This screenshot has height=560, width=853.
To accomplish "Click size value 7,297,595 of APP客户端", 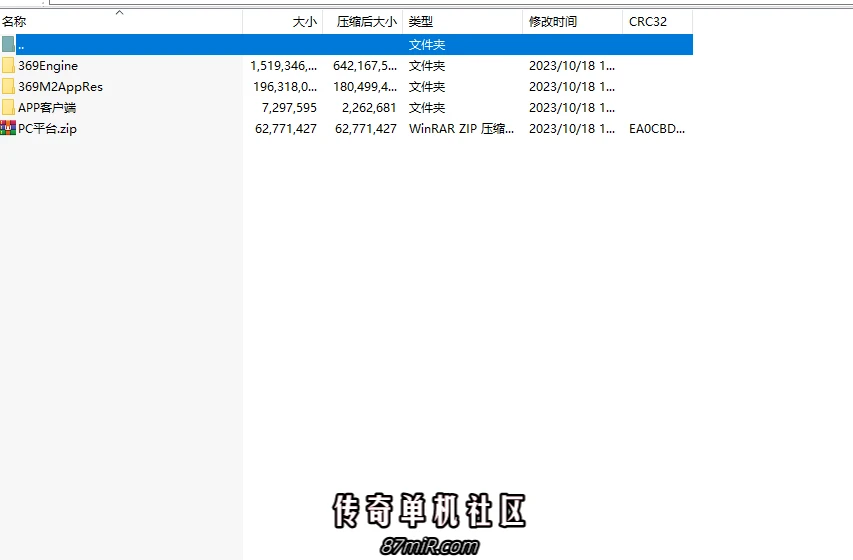I will (289, 108).
